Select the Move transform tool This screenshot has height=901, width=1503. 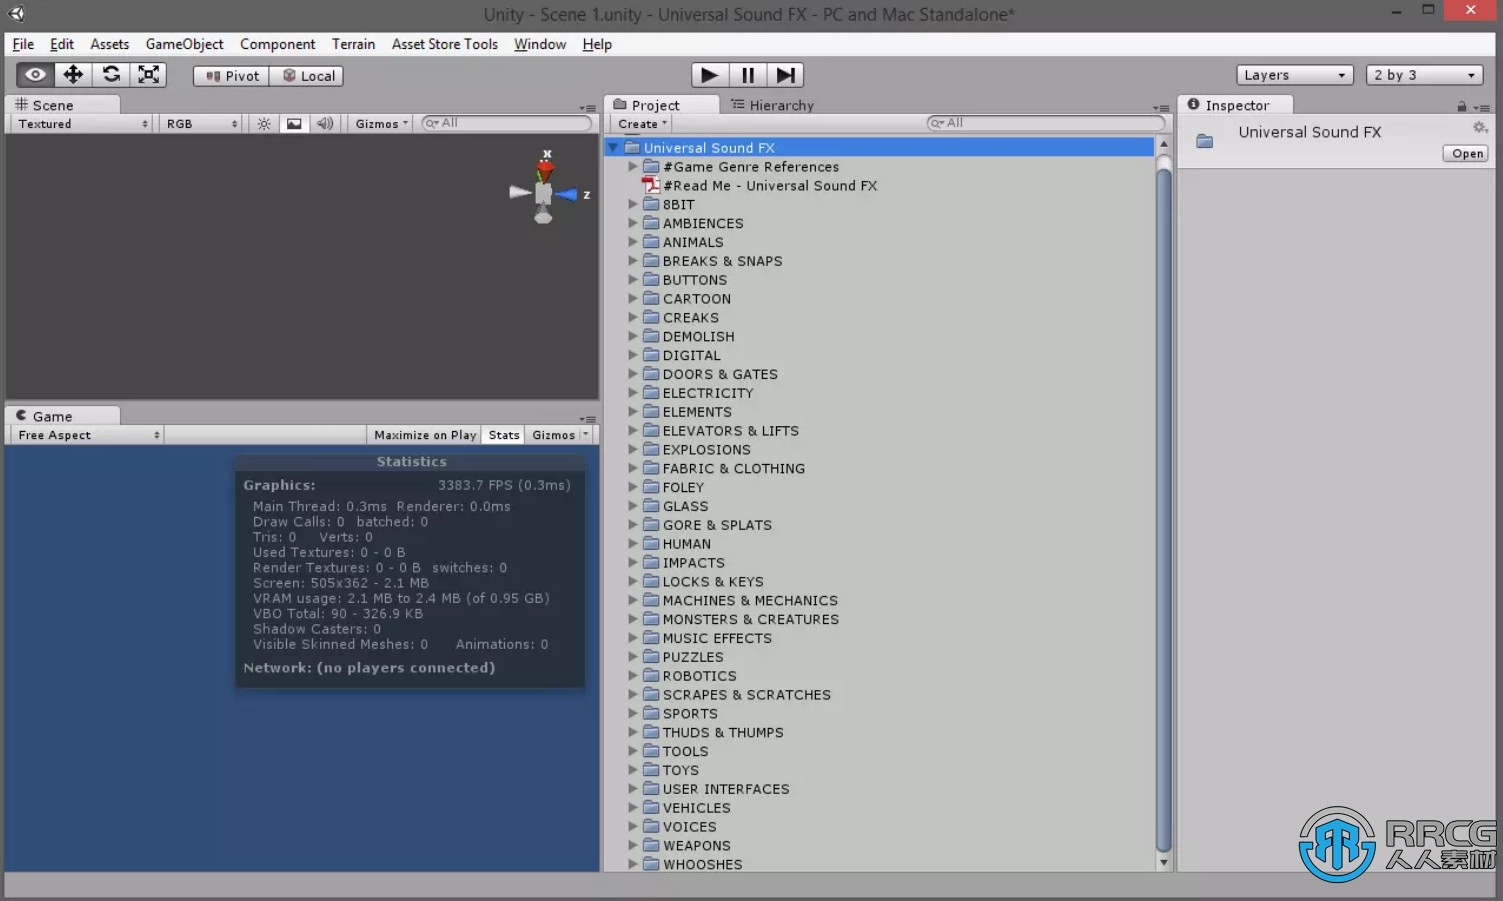pyautogui.click(x=73, y=75)
